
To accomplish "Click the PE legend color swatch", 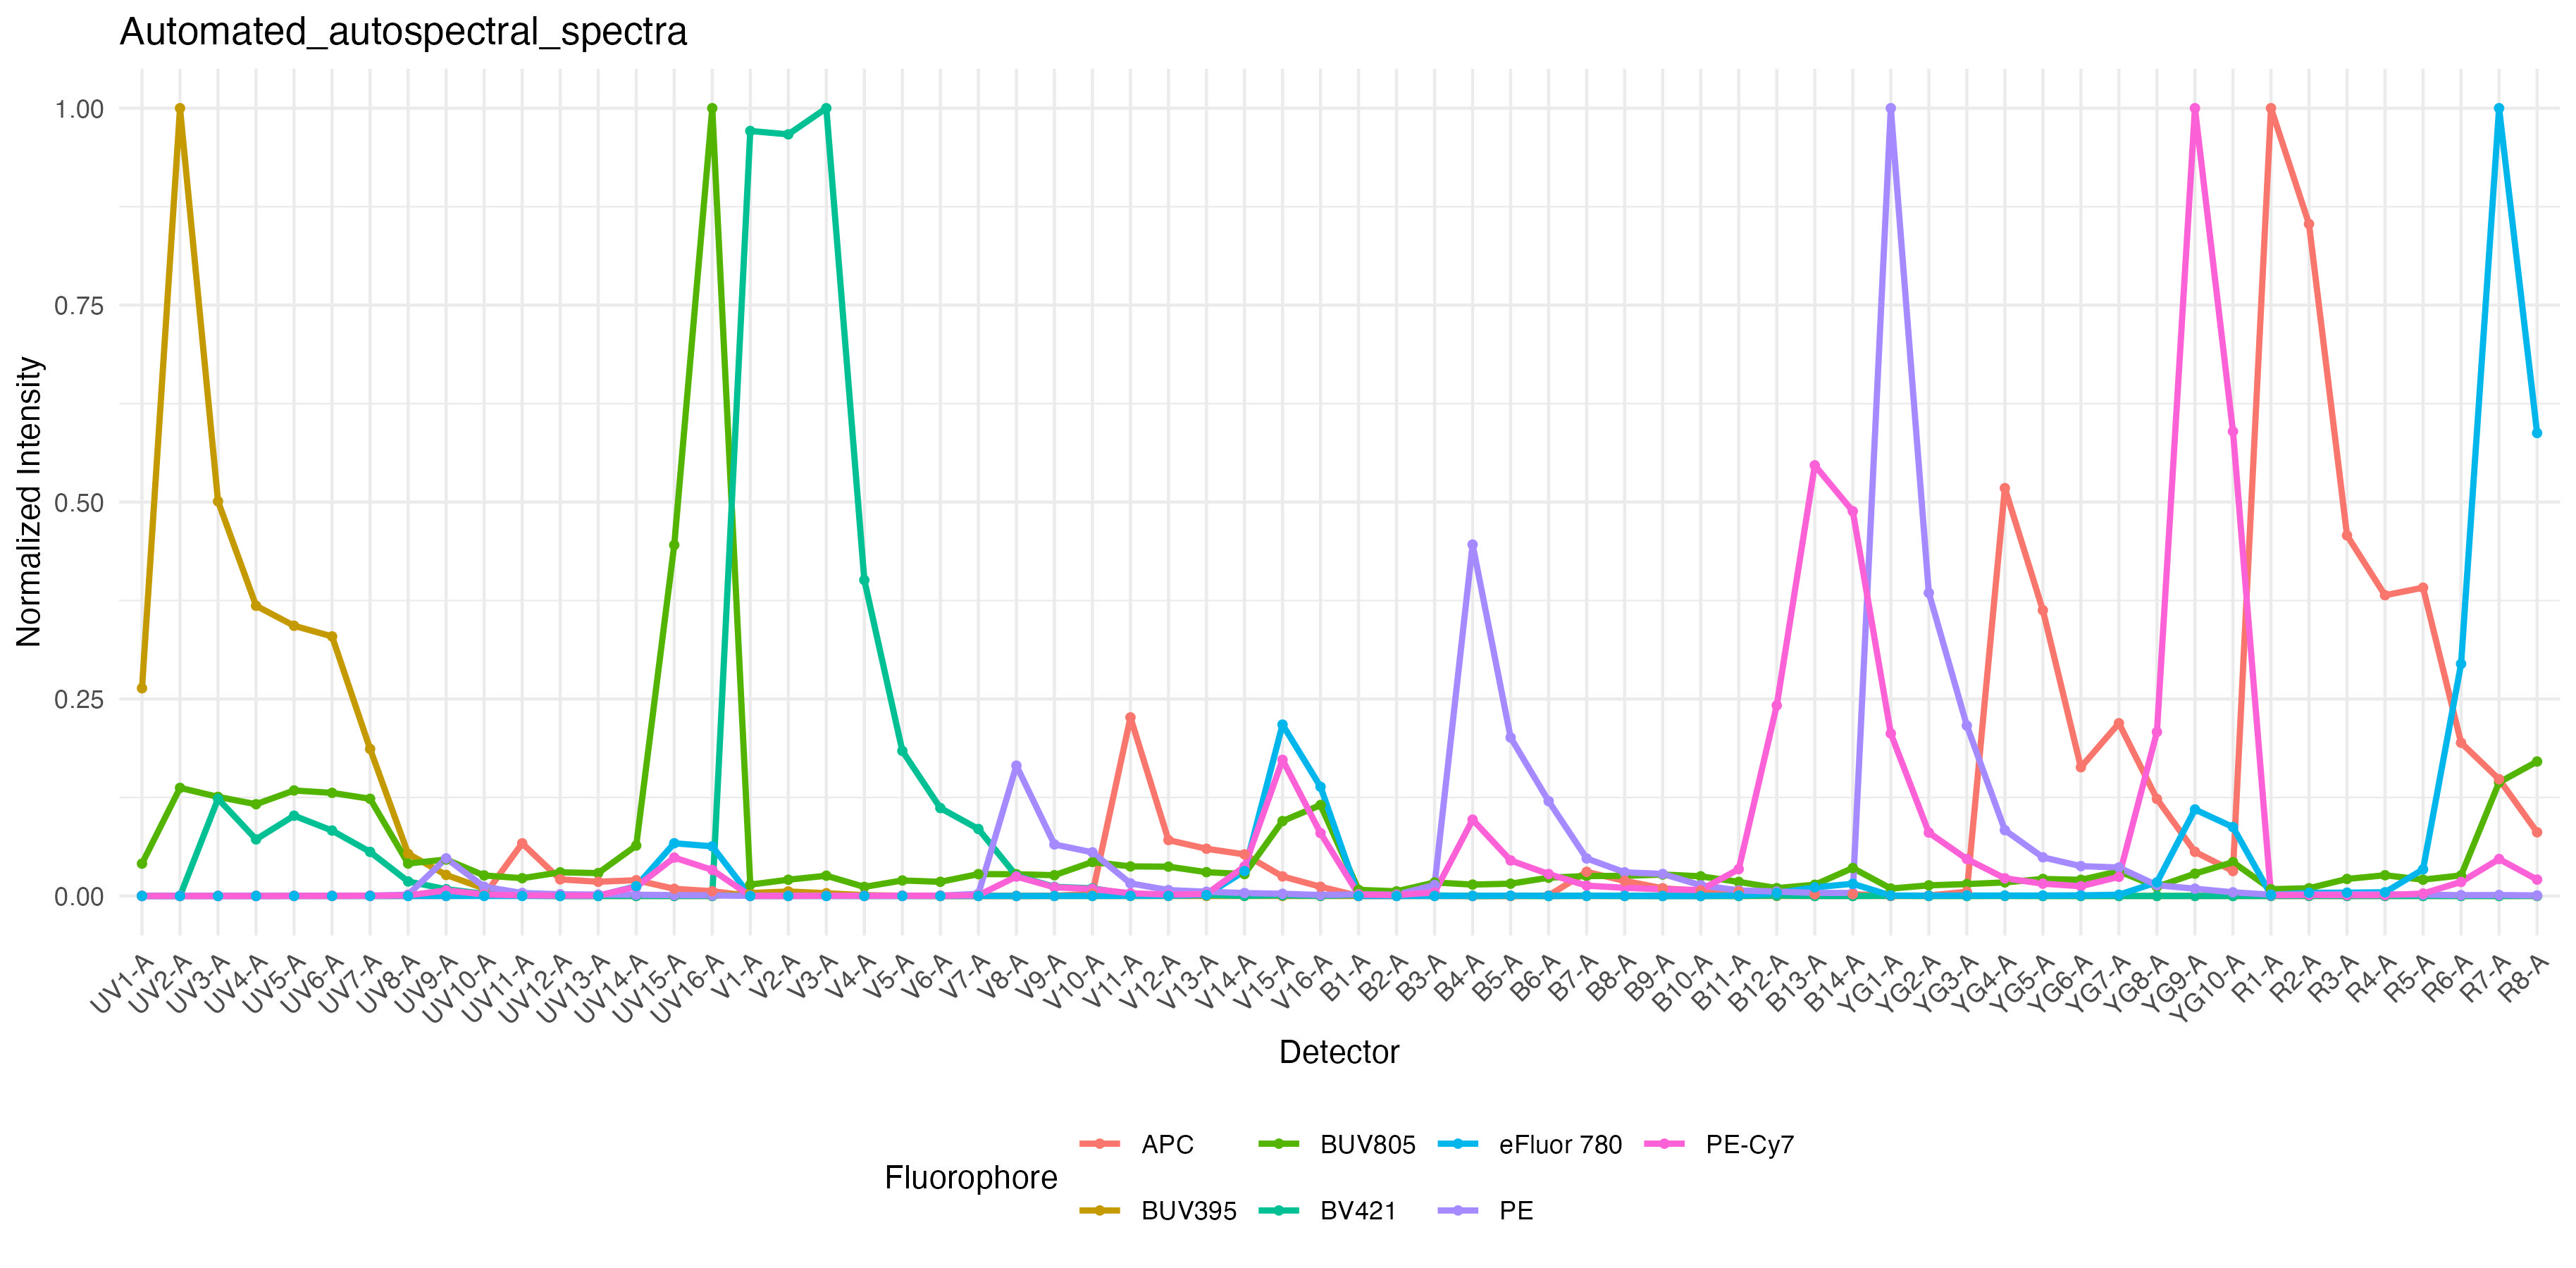I will 1458,1210.
